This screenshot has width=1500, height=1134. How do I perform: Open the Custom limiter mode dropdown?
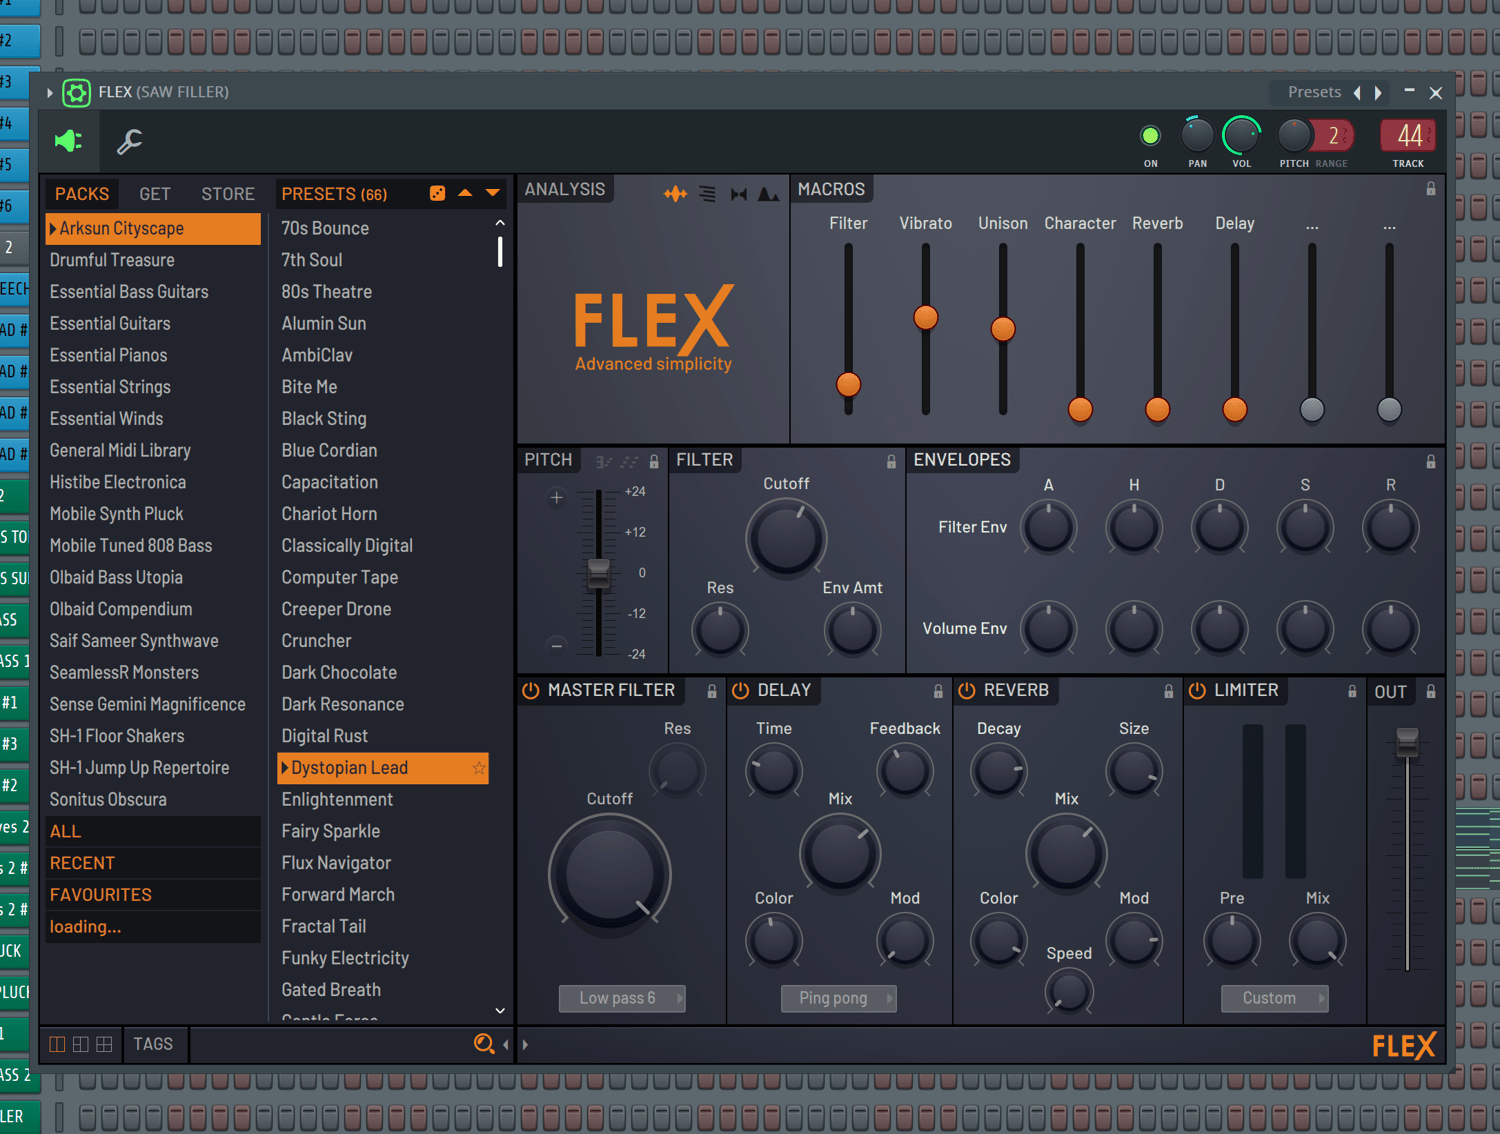1274,998
